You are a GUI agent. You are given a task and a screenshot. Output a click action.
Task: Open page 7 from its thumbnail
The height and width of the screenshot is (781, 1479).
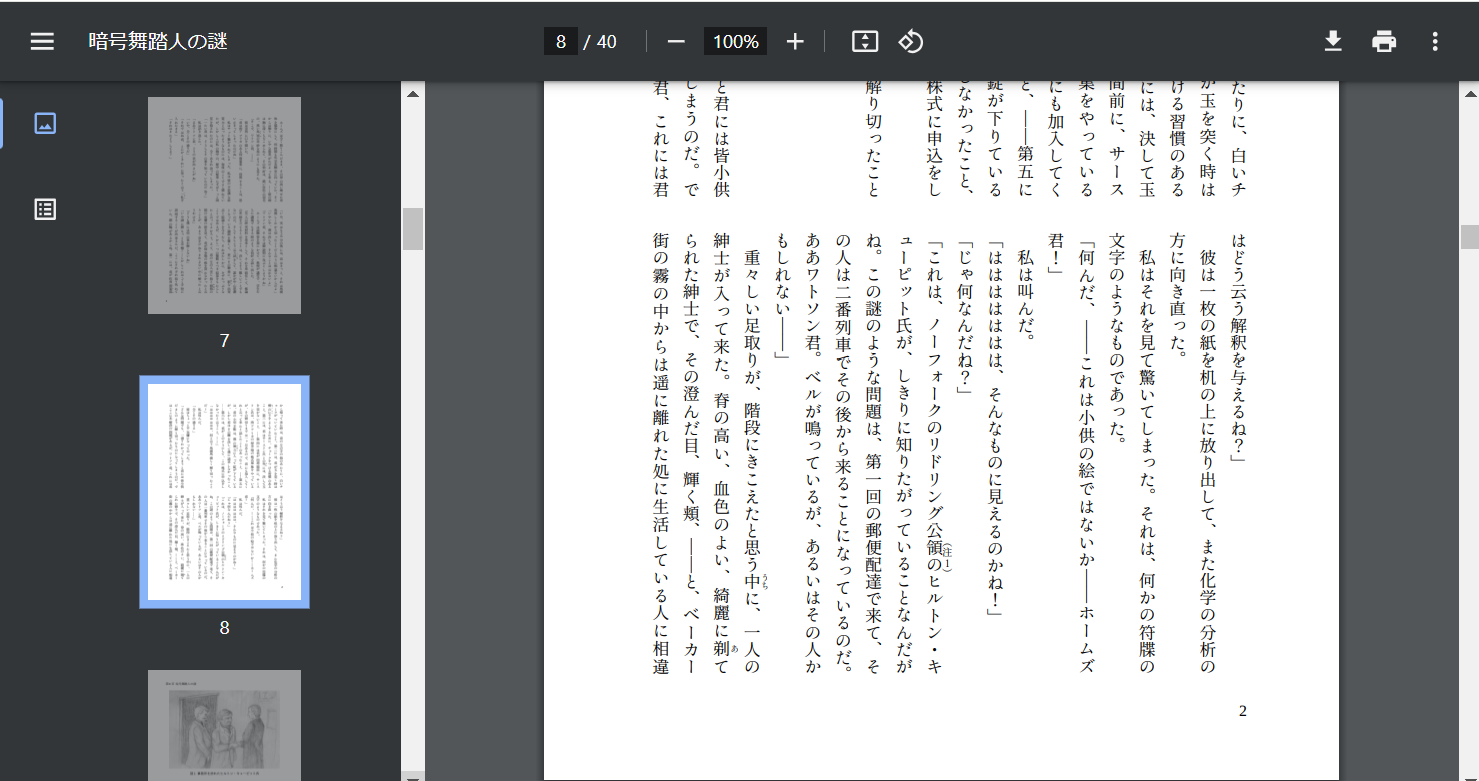tap(223, 204)
